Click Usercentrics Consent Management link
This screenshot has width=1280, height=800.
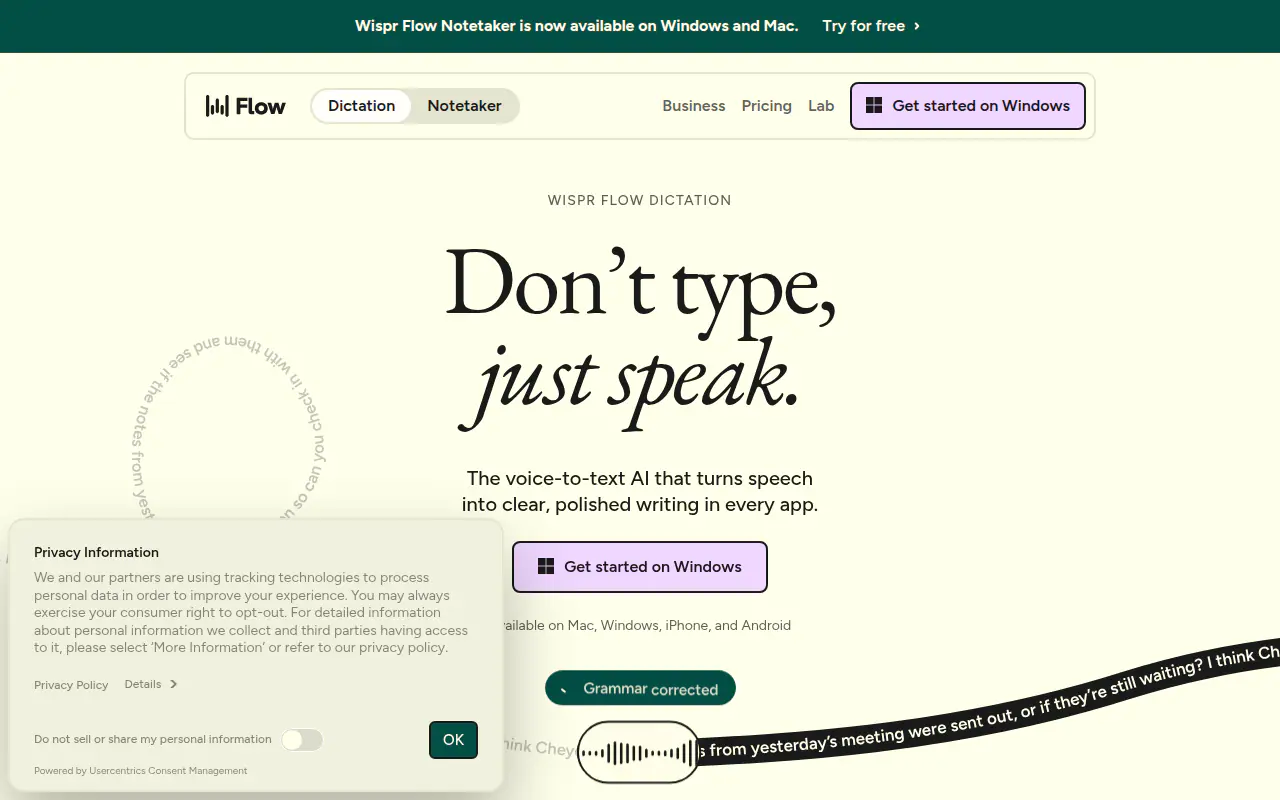tap(168, 771)
